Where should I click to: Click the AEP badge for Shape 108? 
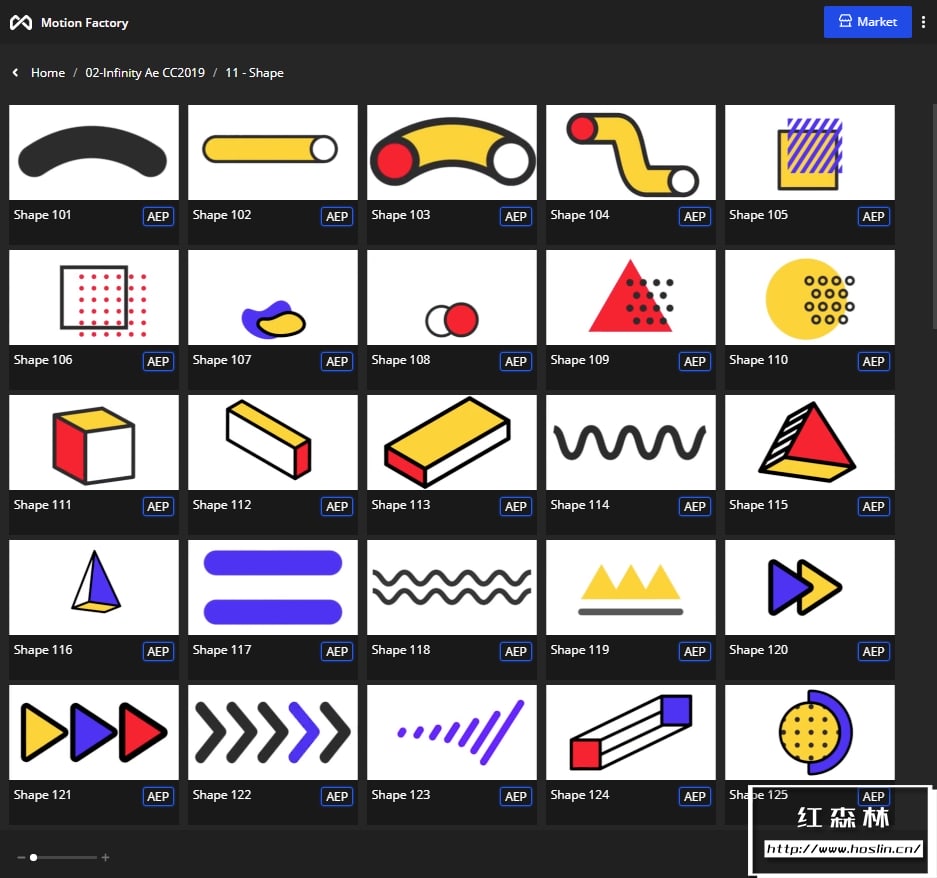coord(516,362)
